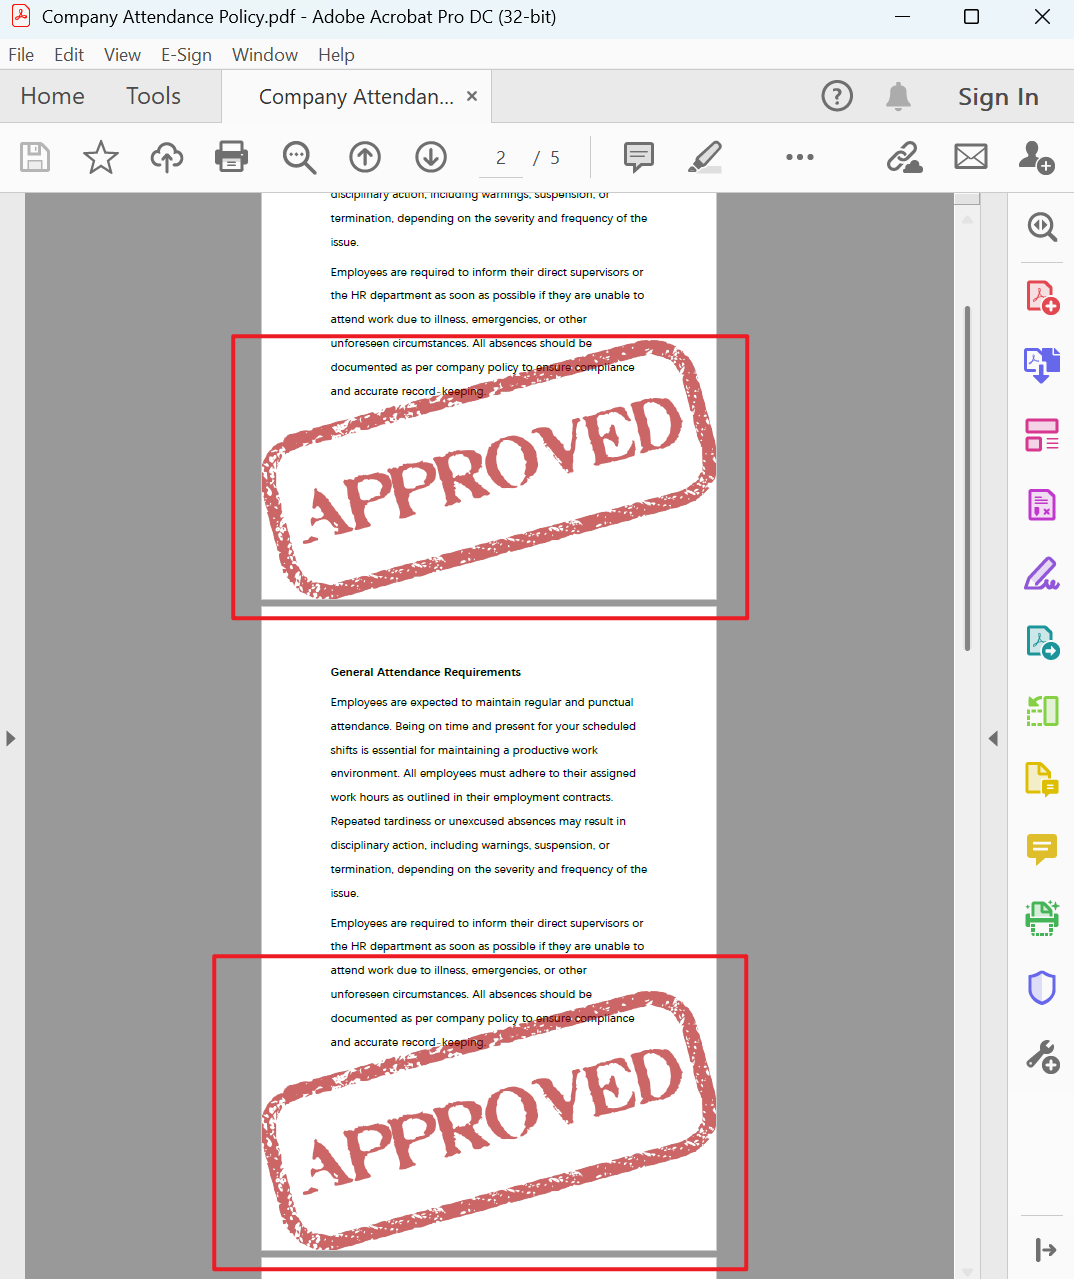1074x1279 pixels.
Task: Collapse the right tools pane
Action: click(994, 738)
